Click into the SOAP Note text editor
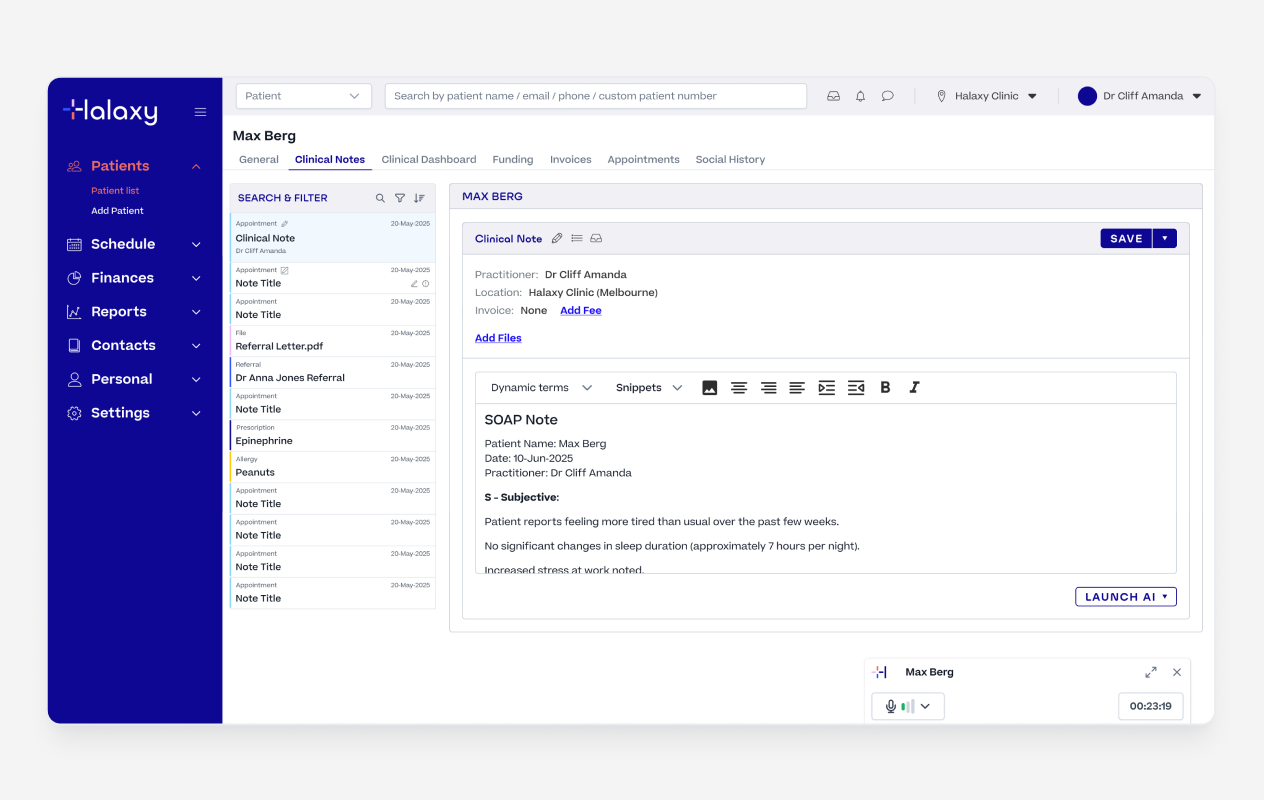Screen dimensions: 1264x800 (826, 488)
